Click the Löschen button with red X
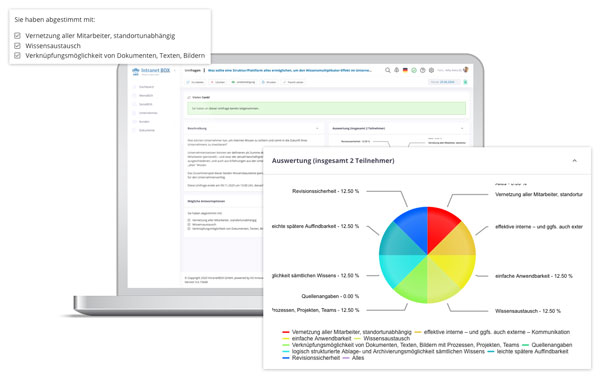Image resolution: width=600 pixels, height=378 pixels. coord(218,82)
